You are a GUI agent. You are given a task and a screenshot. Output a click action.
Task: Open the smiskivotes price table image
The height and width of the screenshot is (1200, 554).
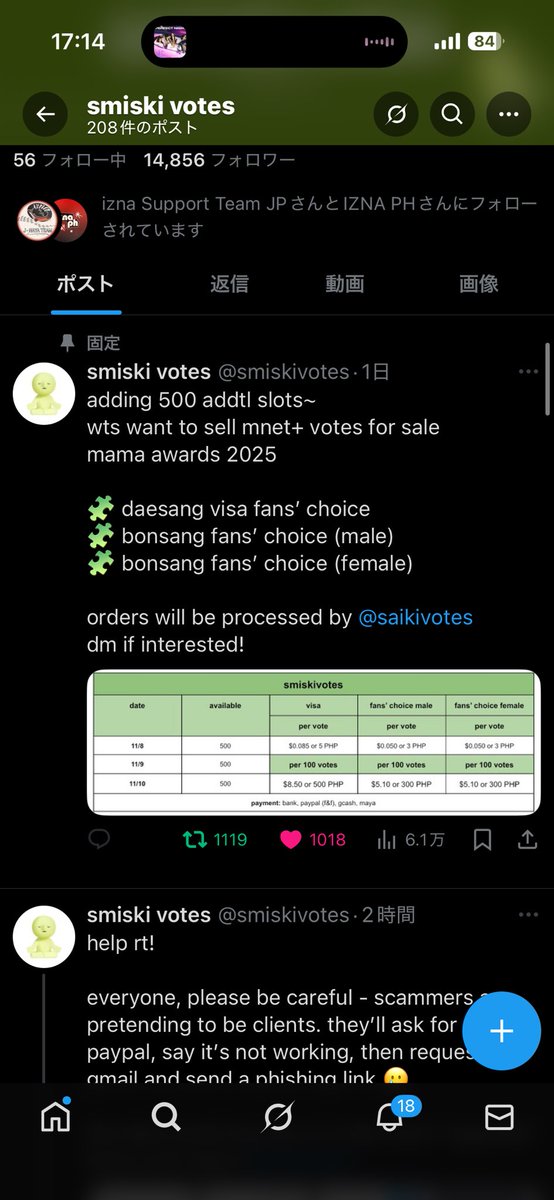(314, 743)
